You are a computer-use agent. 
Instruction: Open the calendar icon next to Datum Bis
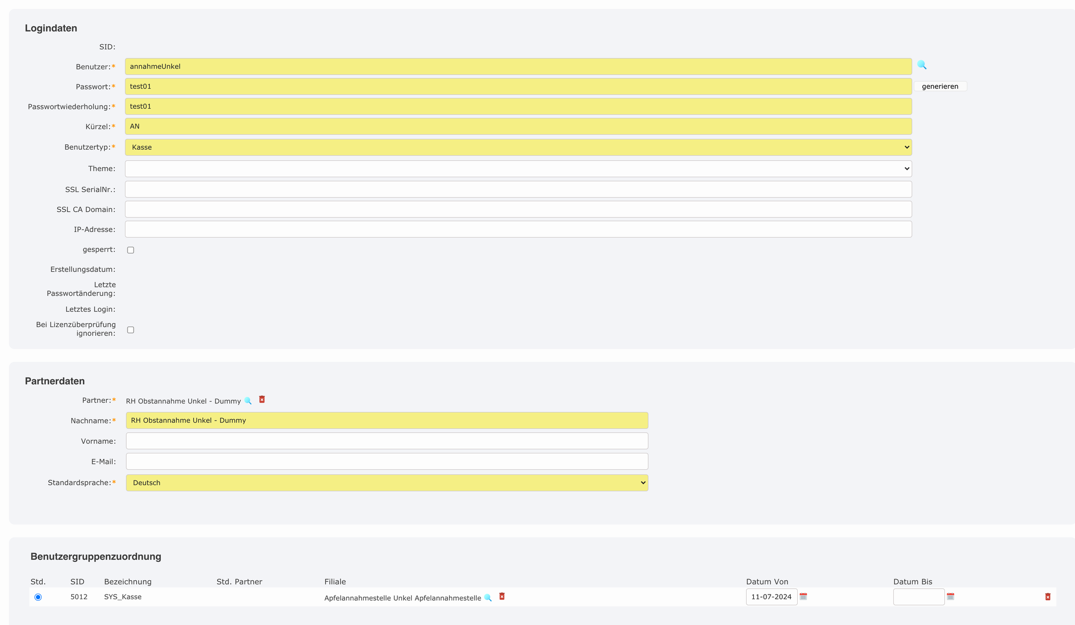(952, 596)
